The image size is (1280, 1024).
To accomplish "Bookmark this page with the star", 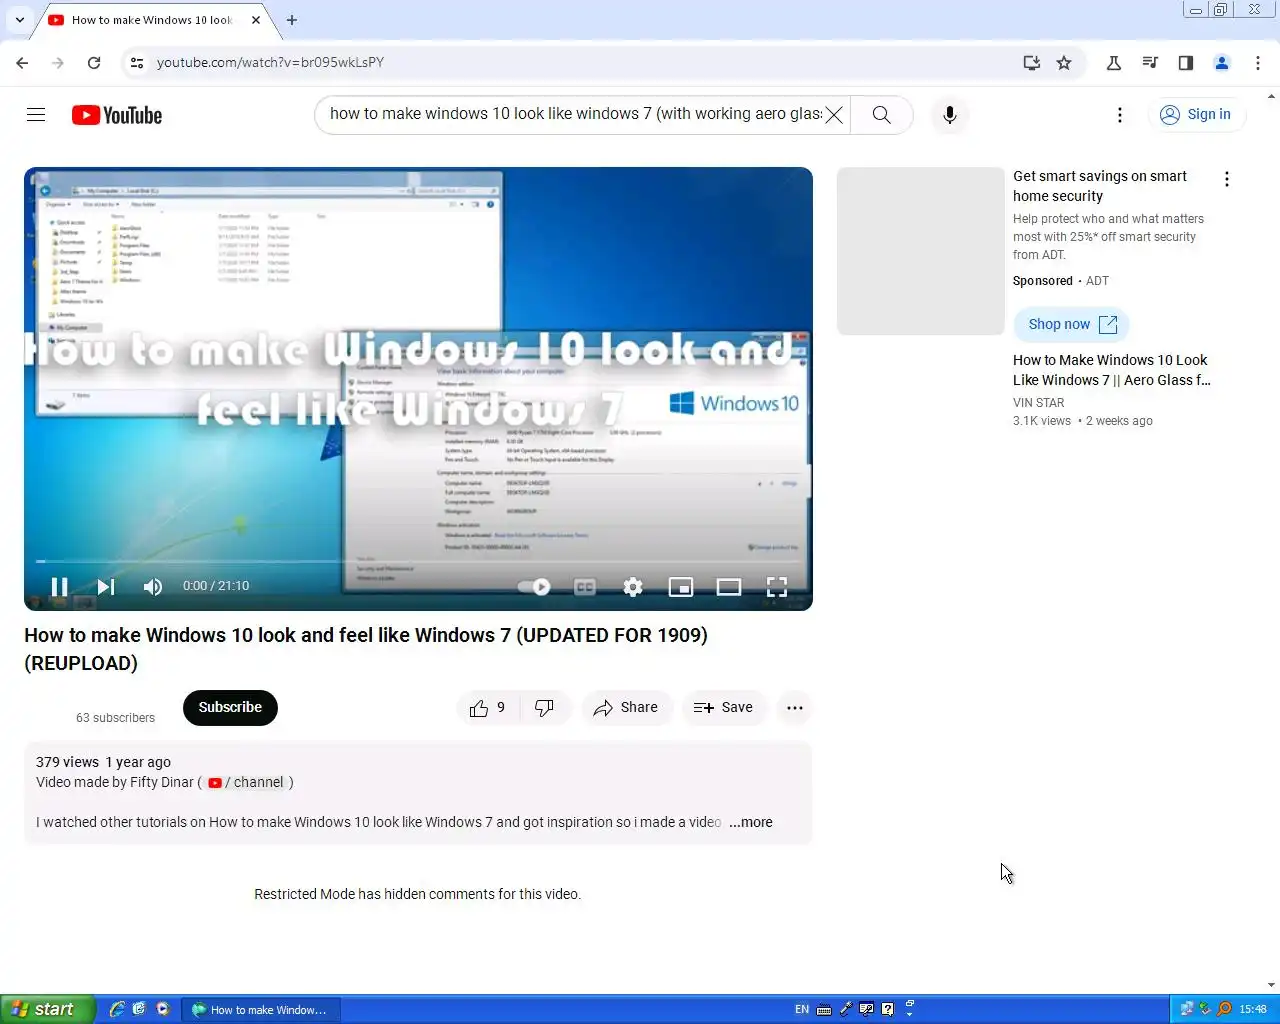I will 1064,62.
